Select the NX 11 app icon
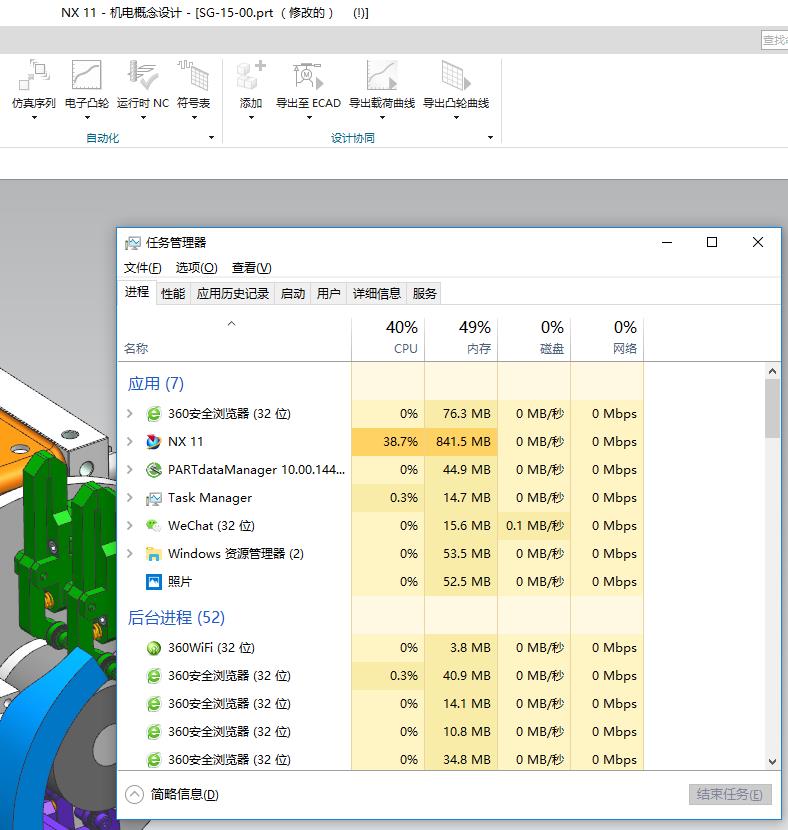 point(153,441)
